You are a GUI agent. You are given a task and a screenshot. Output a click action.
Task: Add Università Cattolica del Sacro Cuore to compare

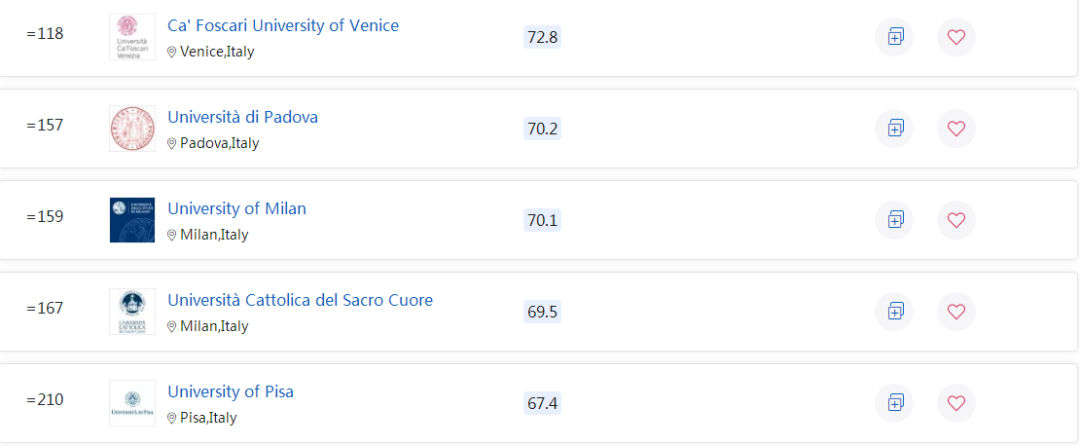coord(894,311)
